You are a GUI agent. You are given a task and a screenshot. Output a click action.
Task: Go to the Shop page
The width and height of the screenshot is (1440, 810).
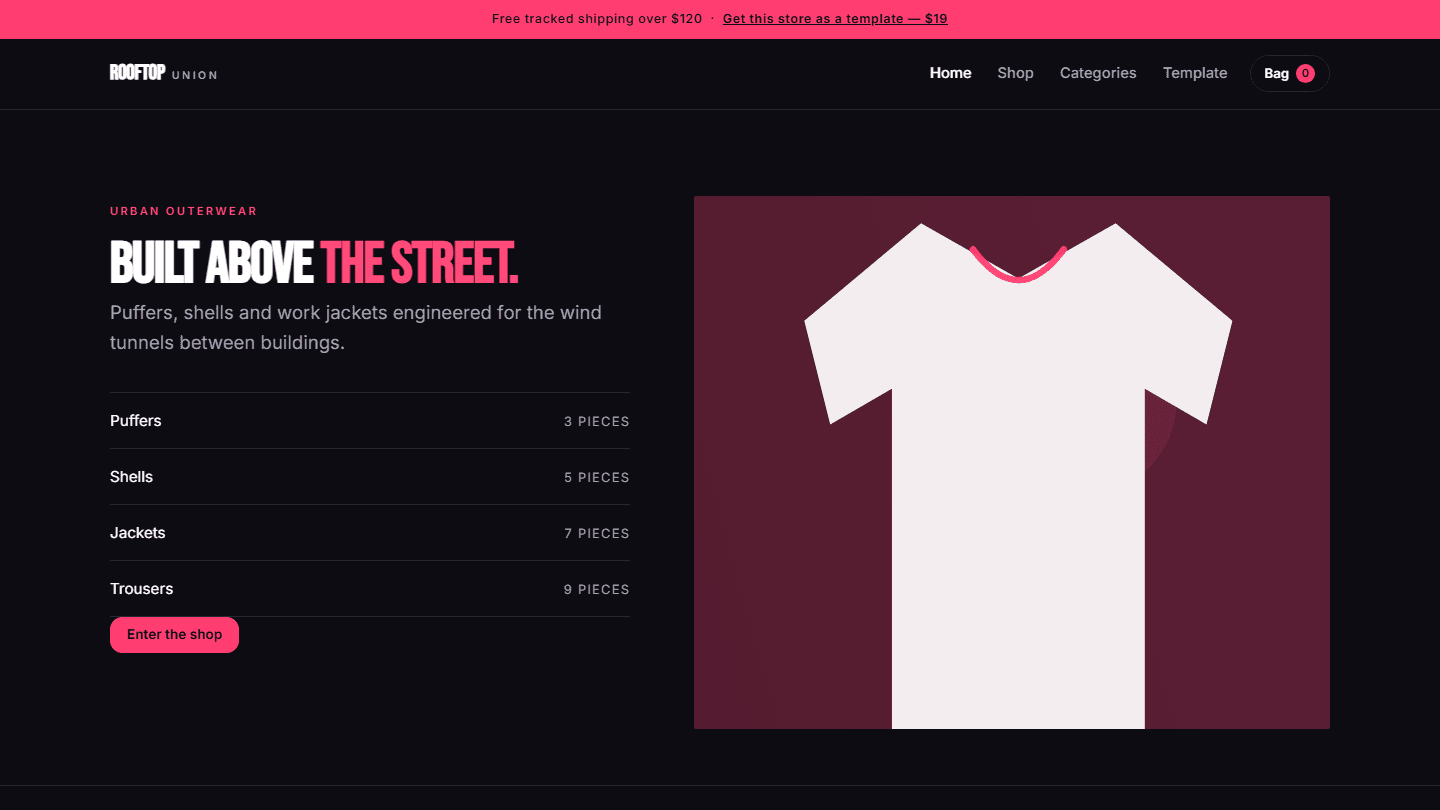[x=1015, y=73]
